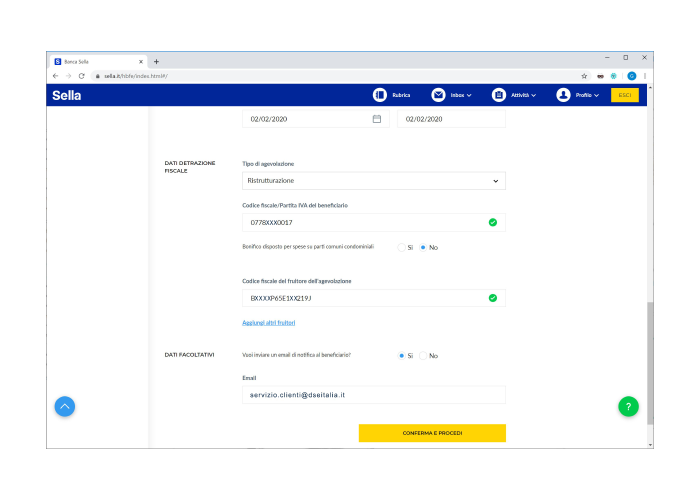Bookmark page with the star icon
700x500 pixels.
pos(584,76)
